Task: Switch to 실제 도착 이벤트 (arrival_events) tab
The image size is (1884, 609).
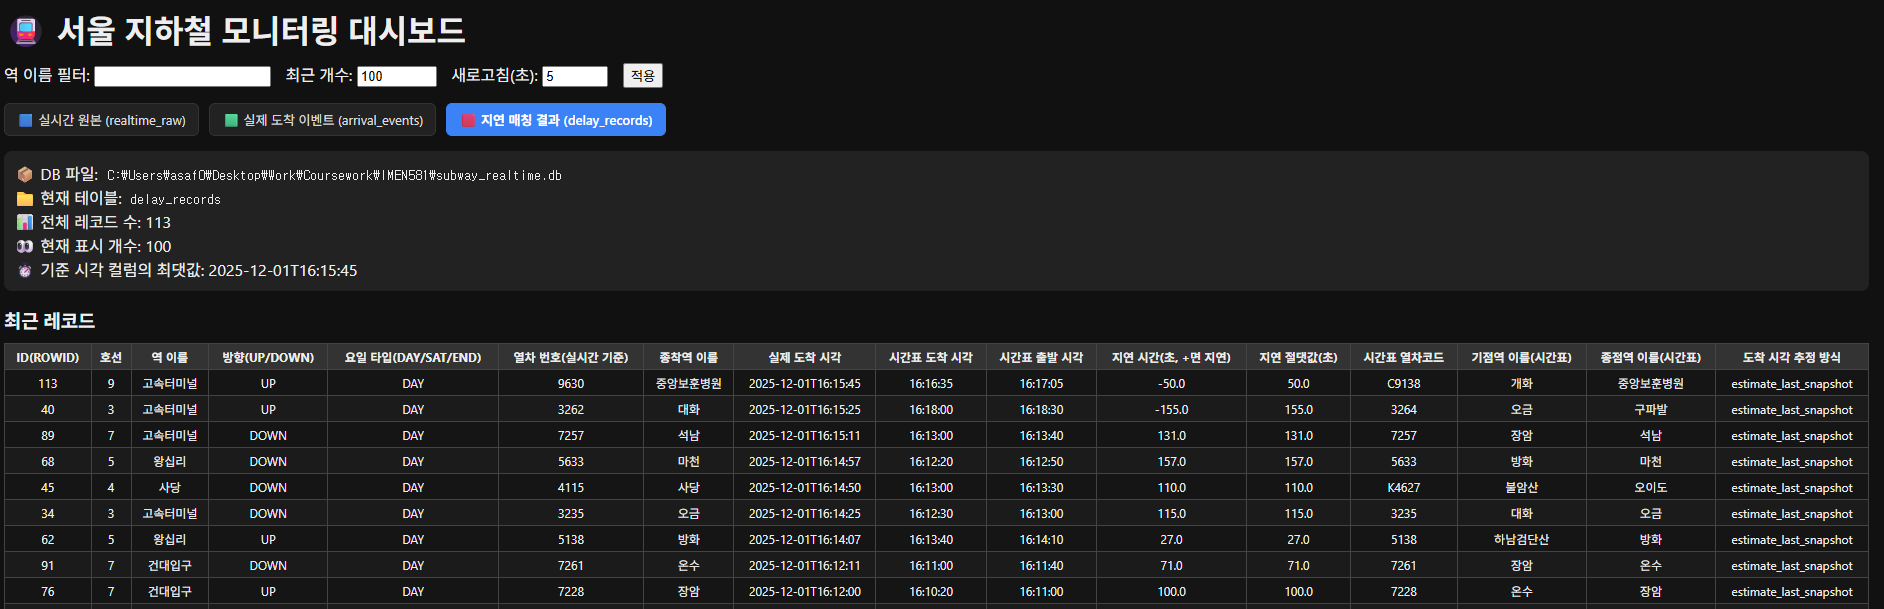Action: [322, 120]
